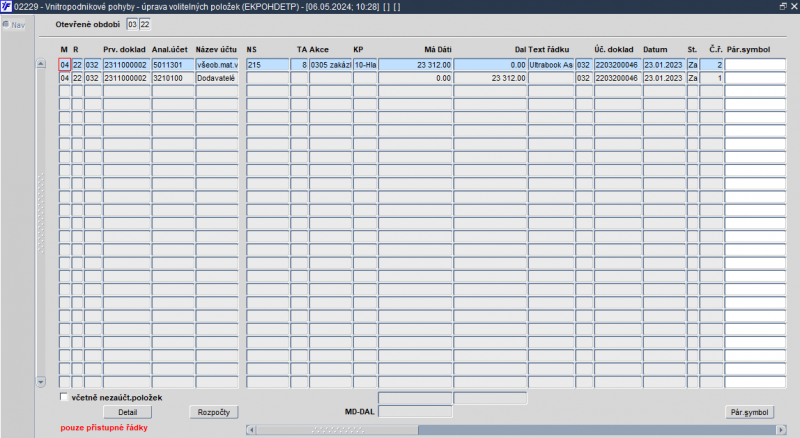Click Prv. doklad 2311000002 in second row

127,78
